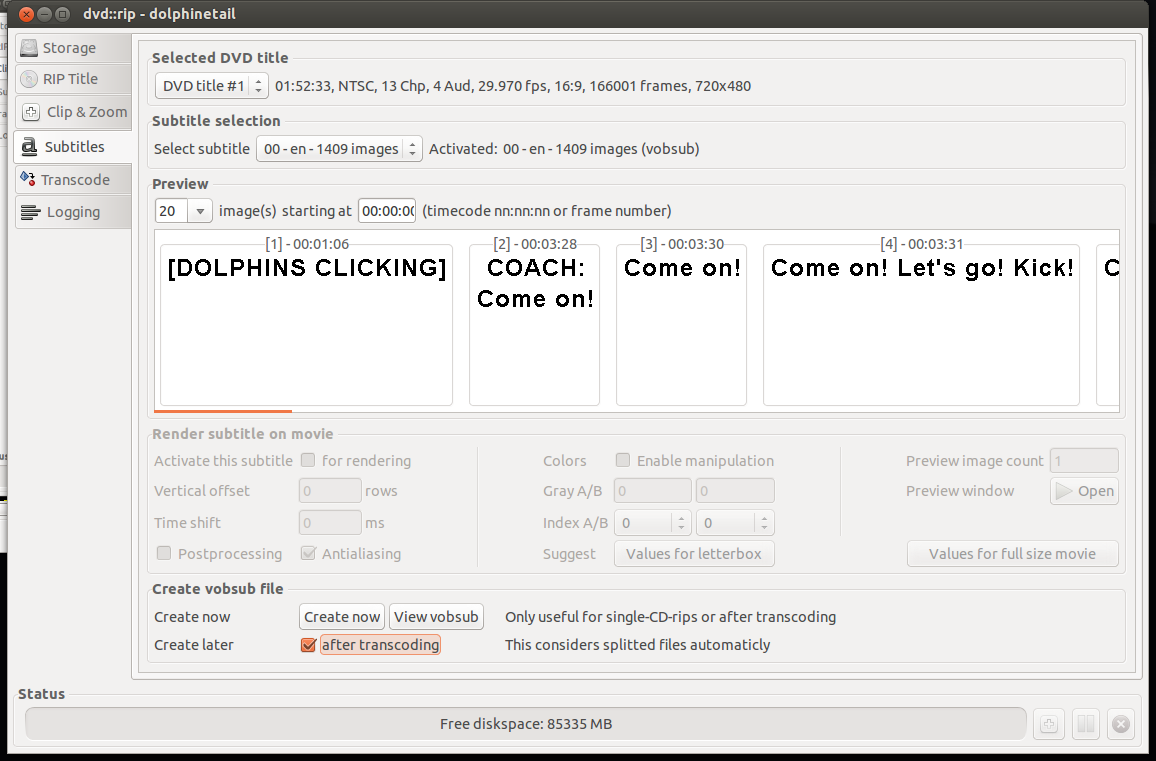Click the 'View vobsub' button
The image size is (1156, 761).
[x=436, y=617]
